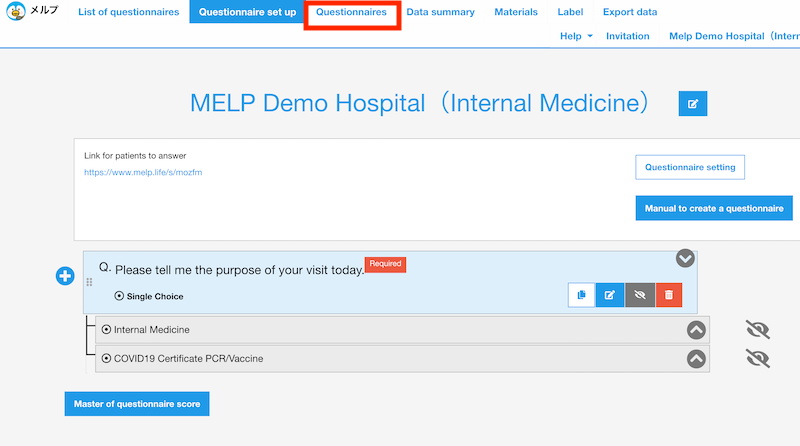Duplicate the visit purpose question
This screenshot has width=800, height=446.
point(581,295)
